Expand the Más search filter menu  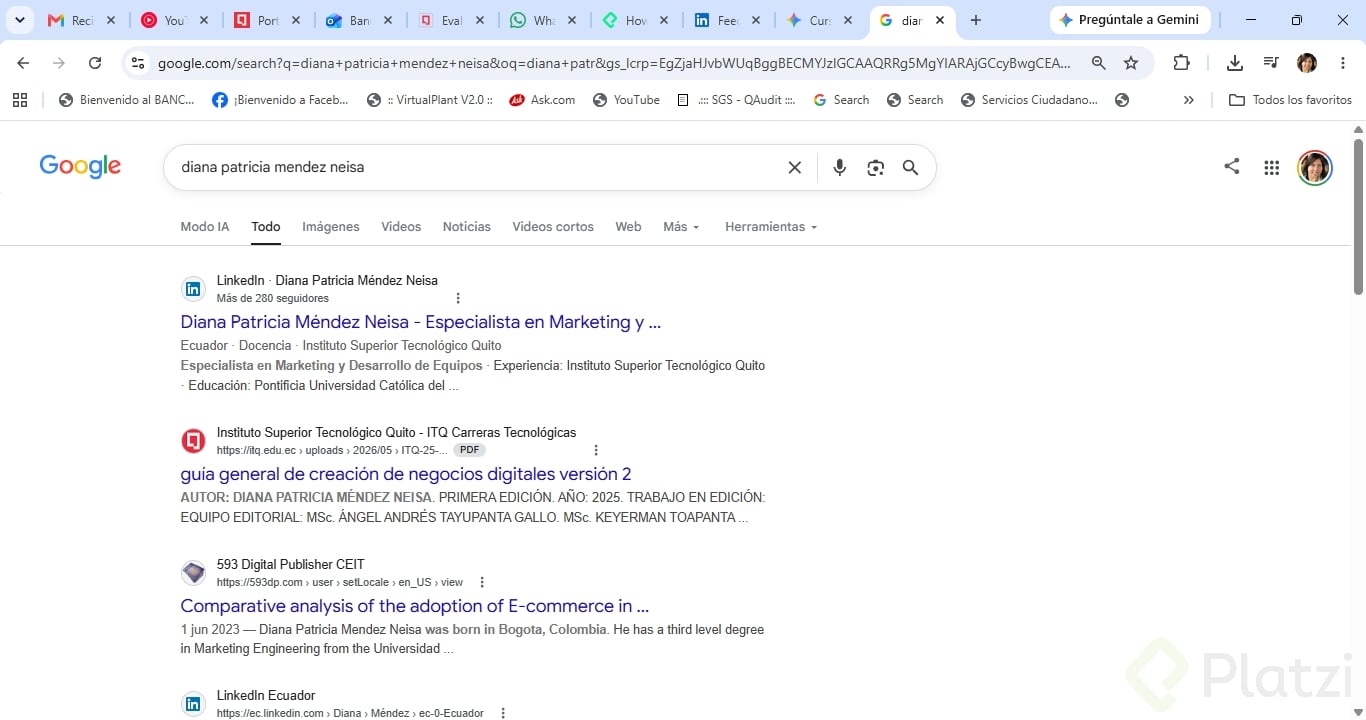681,227
